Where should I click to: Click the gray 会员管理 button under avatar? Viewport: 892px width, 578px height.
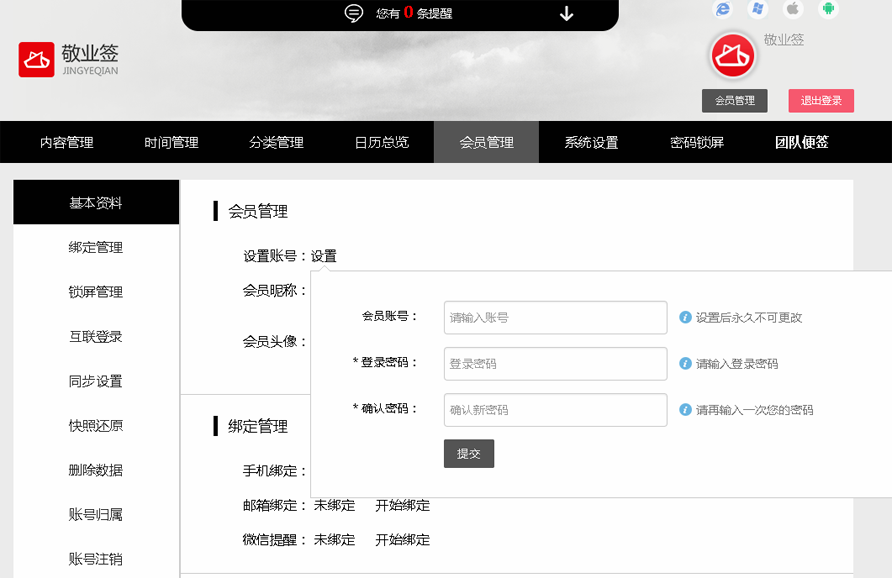click(x=735, y=101)
